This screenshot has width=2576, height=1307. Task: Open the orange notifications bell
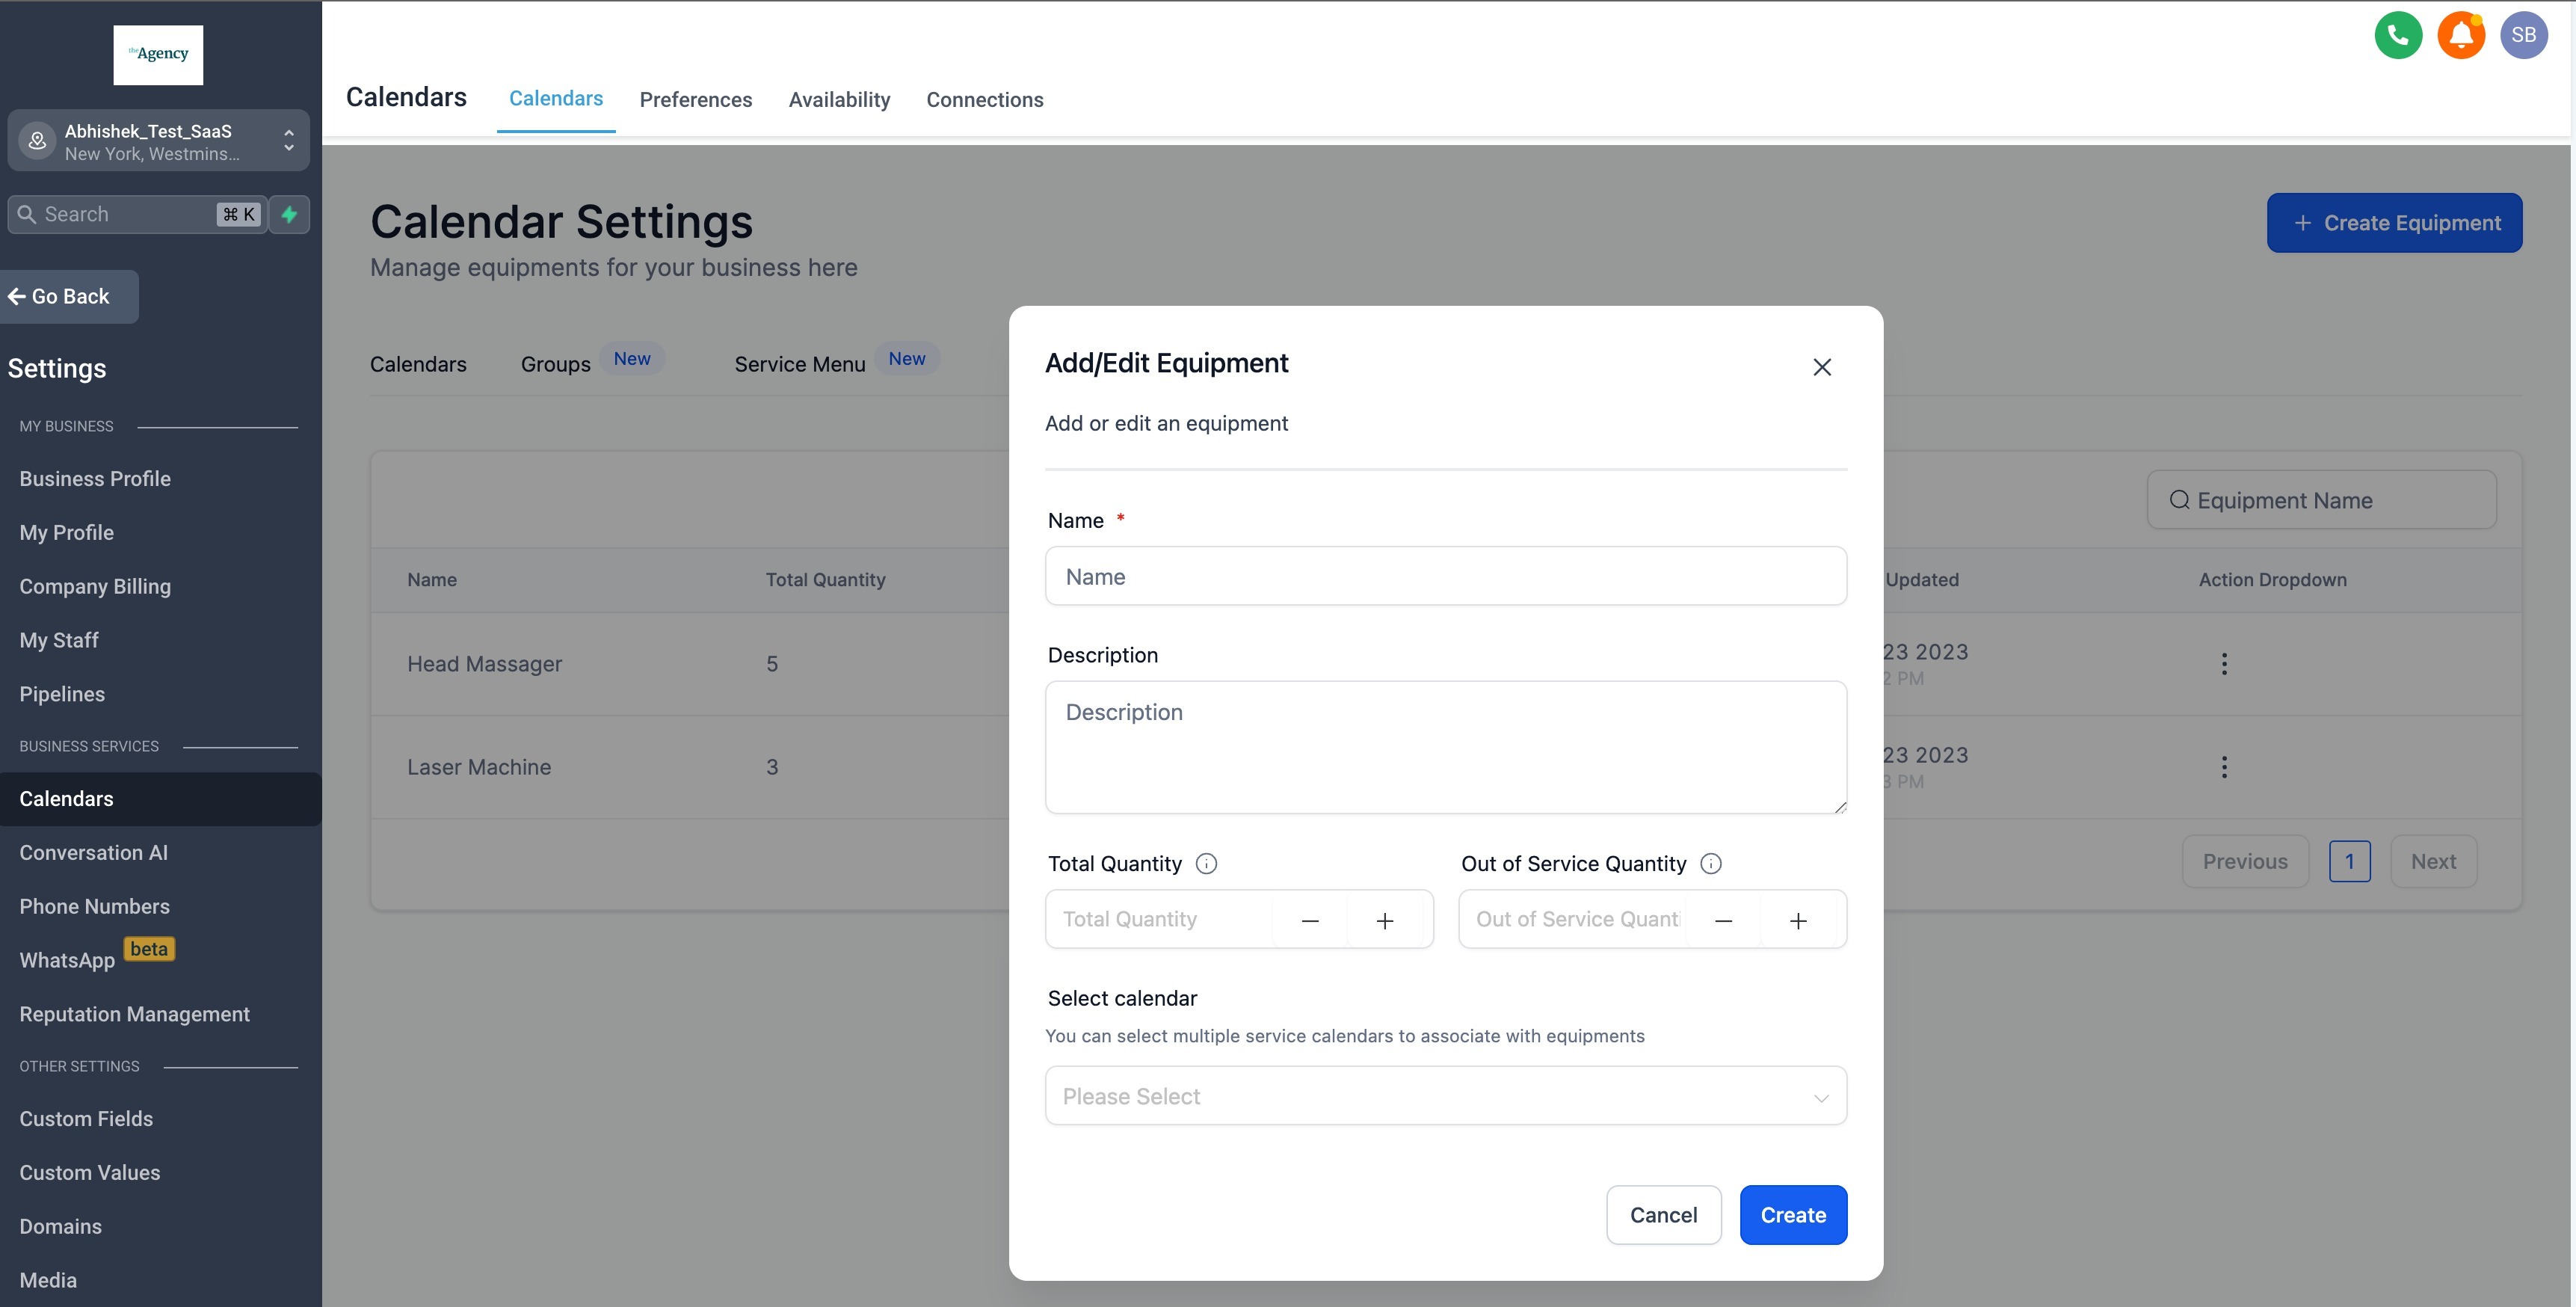click(x=2460, y=36)
